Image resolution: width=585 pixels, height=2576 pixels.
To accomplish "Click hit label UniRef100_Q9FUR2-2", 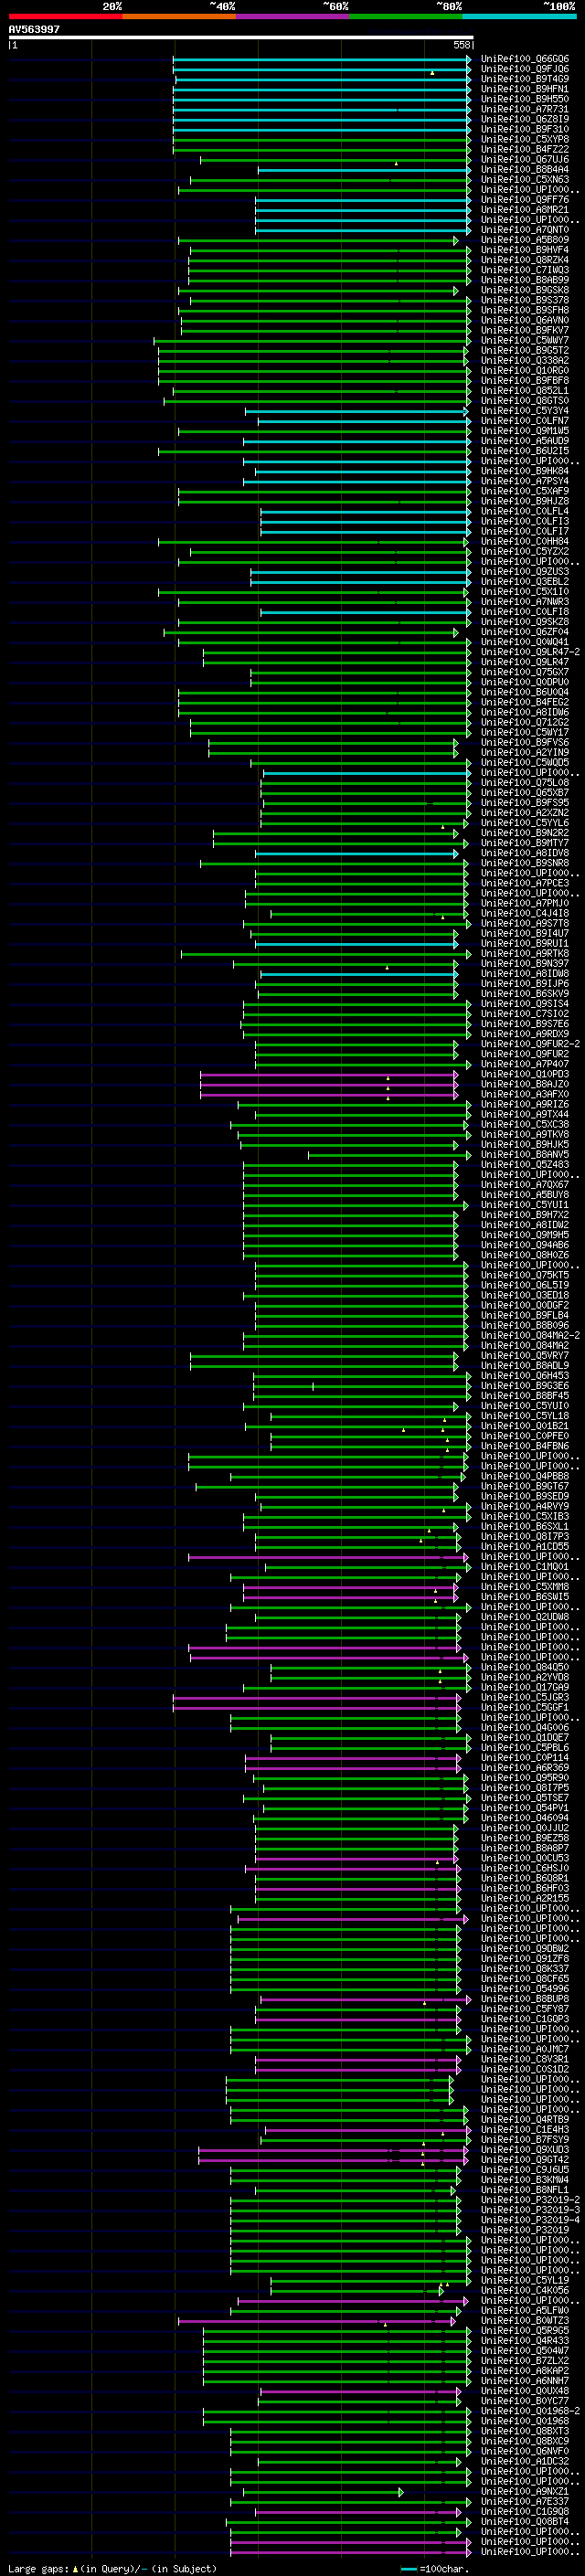I will click(530, 1044).
